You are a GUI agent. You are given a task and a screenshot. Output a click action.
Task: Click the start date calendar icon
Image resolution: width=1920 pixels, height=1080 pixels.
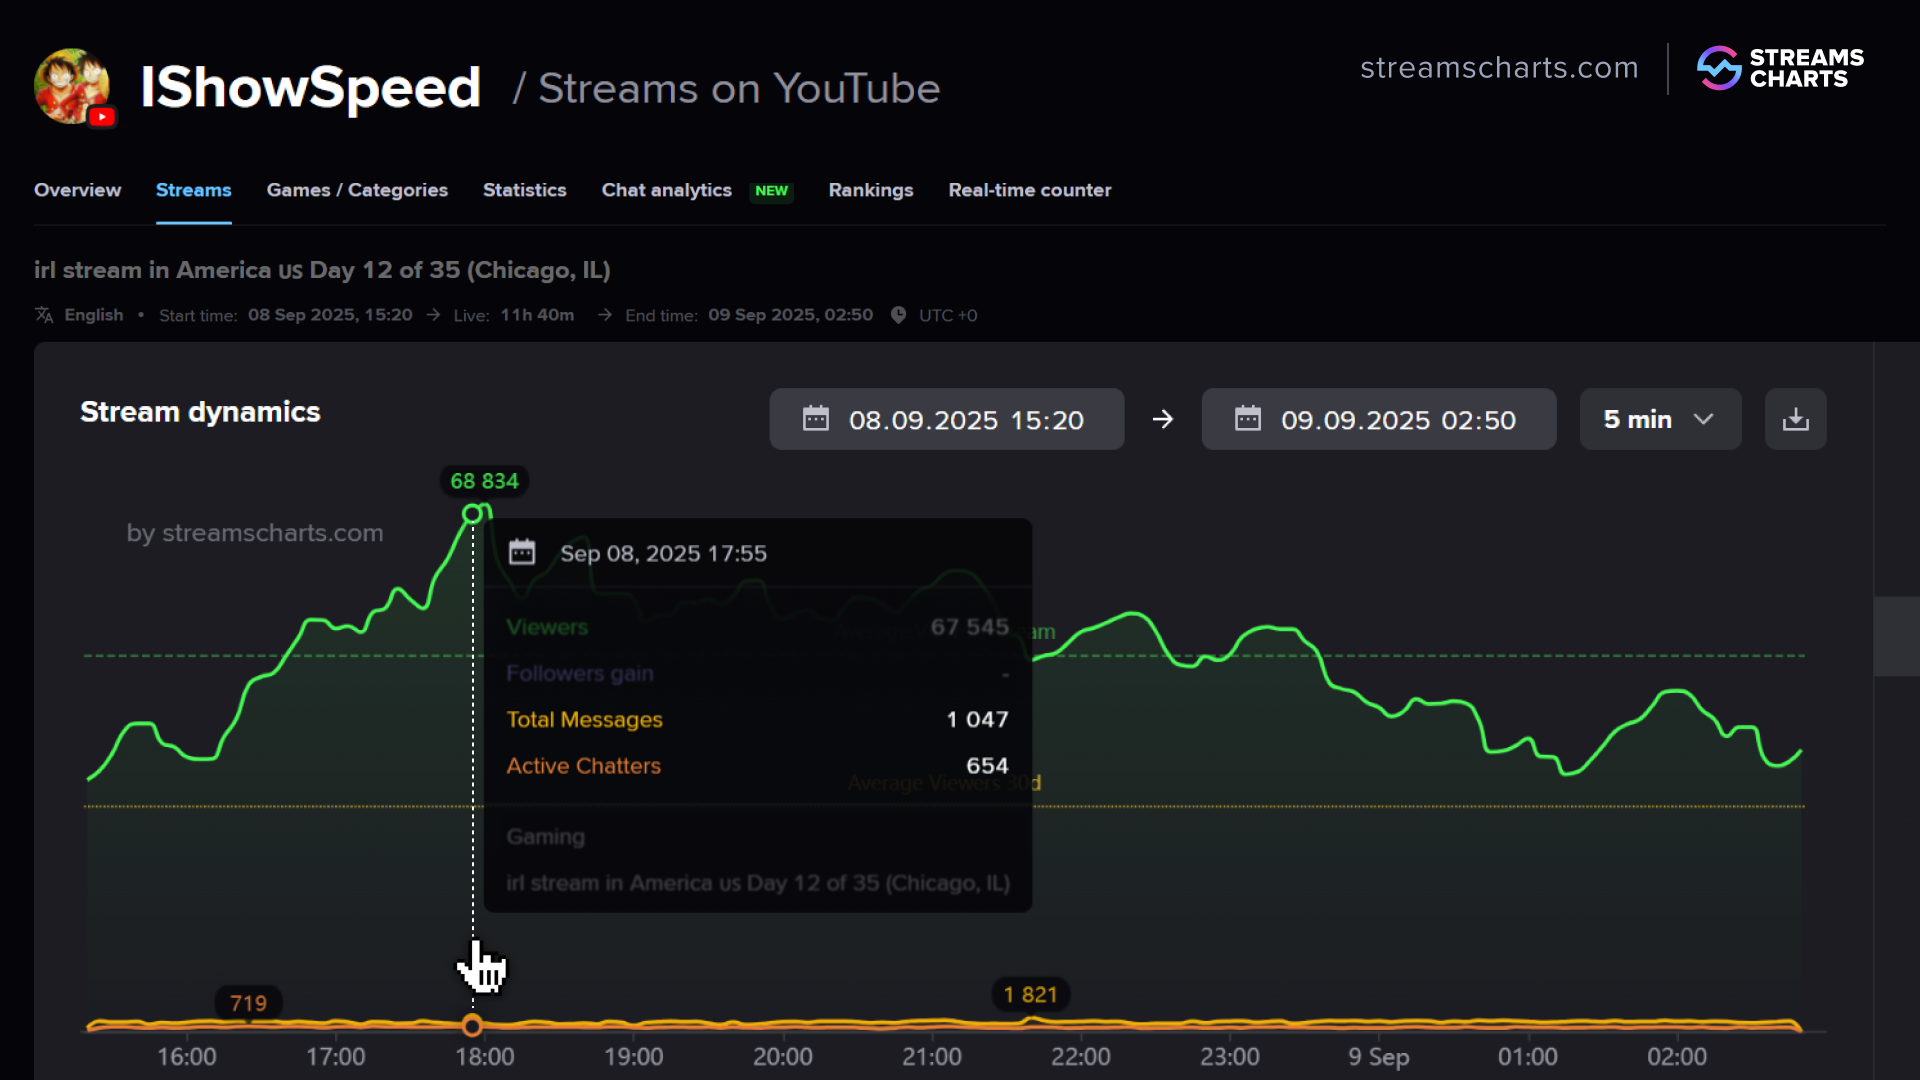click(x=816, y=419)
